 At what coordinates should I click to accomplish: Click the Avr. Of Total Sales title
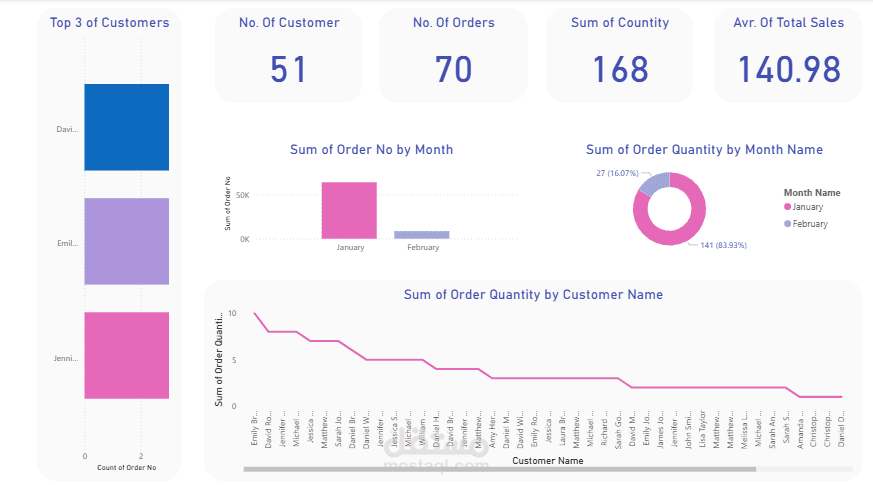pos(788,23)
